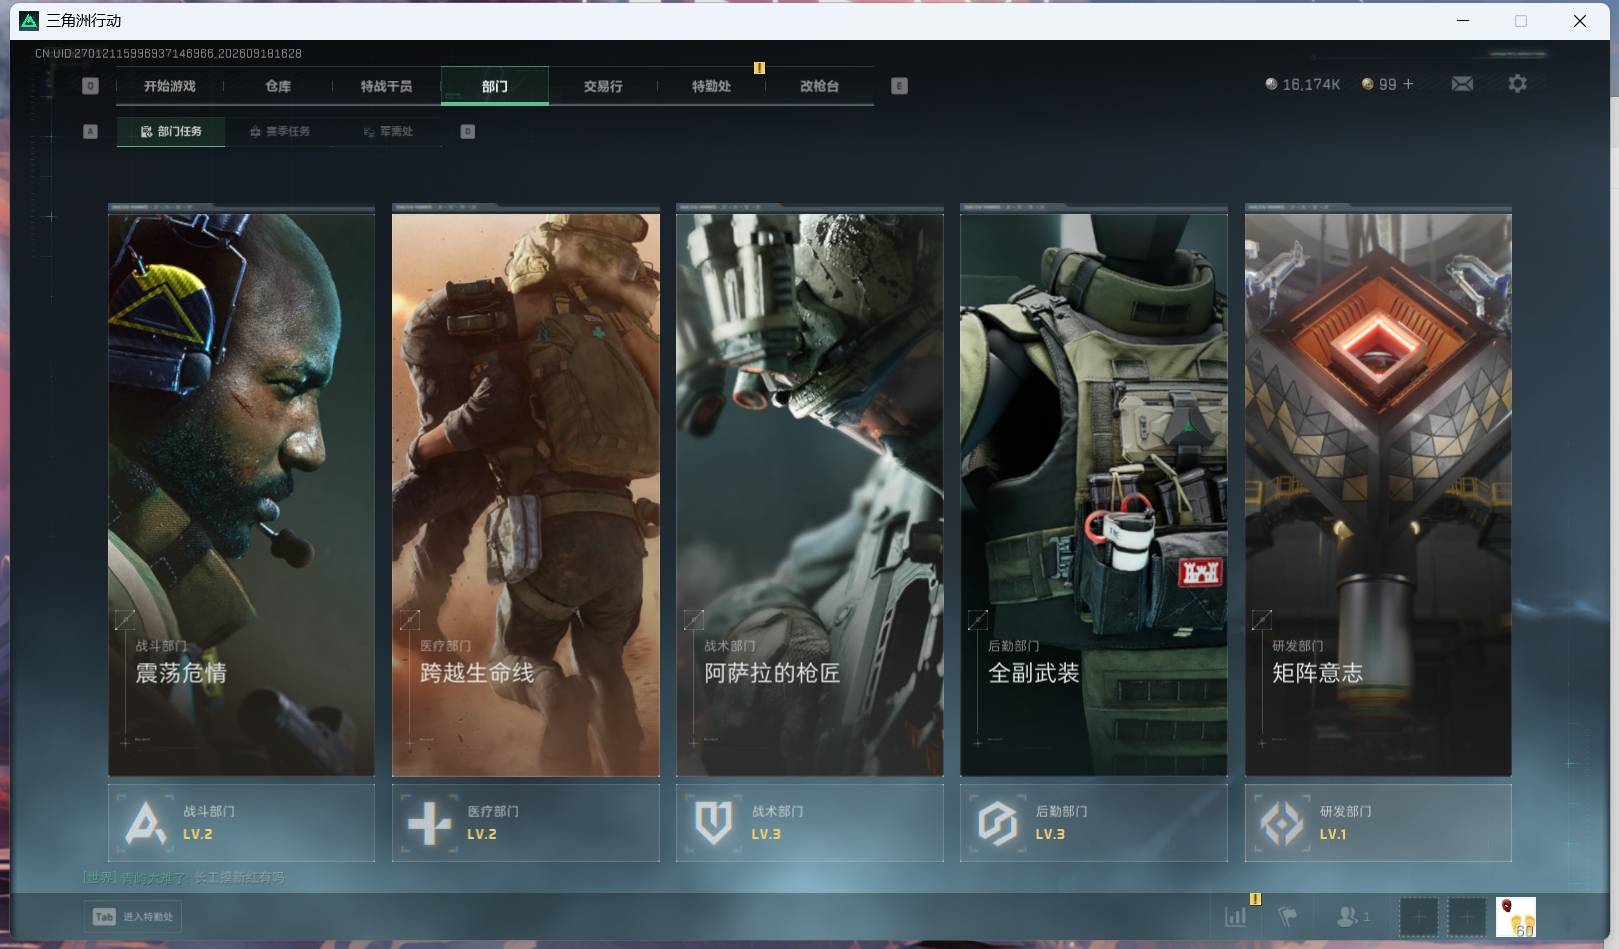Click the 16,174K currency balance
The width and height of the screenshot is (1619, 949).
[x=1302, y=84]
